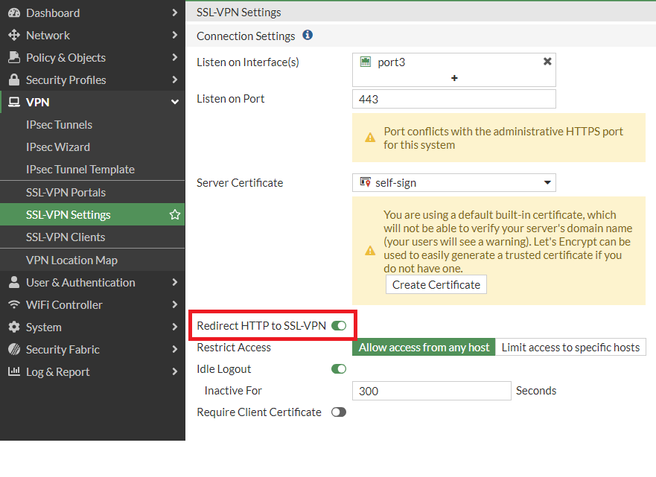Add a listening interface with plus icon
This screenshot has height=477, width=656.
coord(454,78)
